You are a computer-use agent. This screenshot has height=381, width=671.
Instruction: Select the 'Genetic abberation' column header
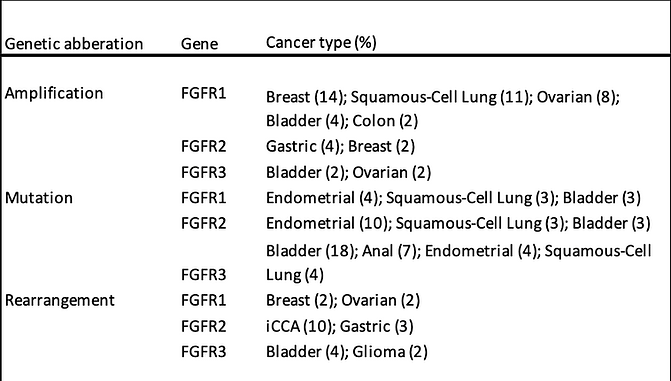click(74, 44)
